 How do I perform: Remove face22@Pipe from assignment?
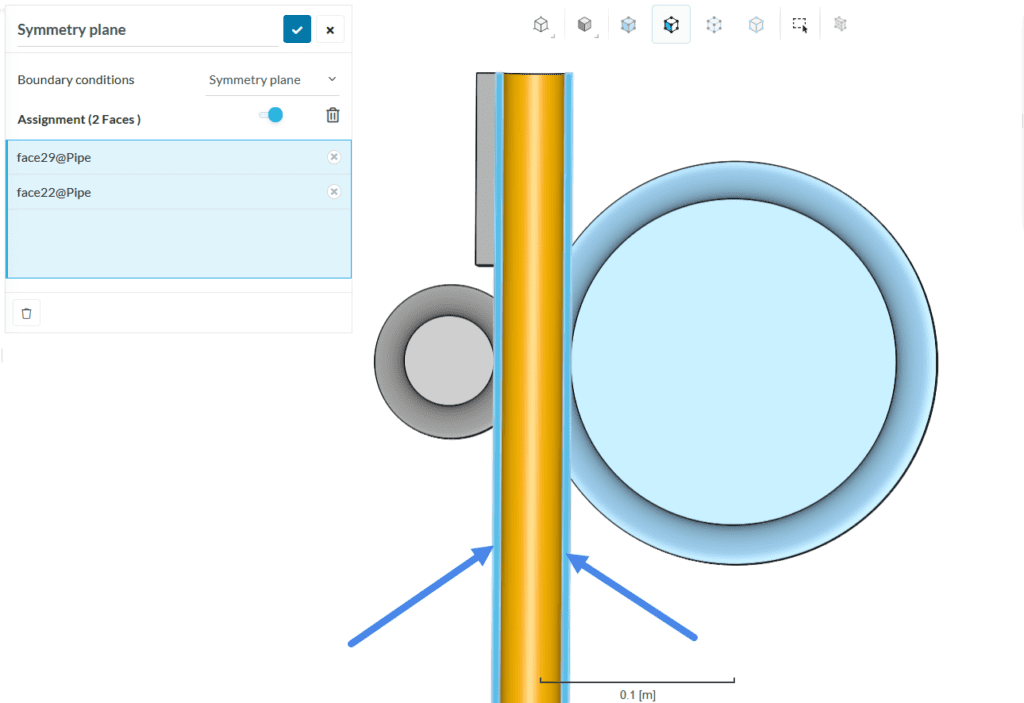click(x=334, y=192)
